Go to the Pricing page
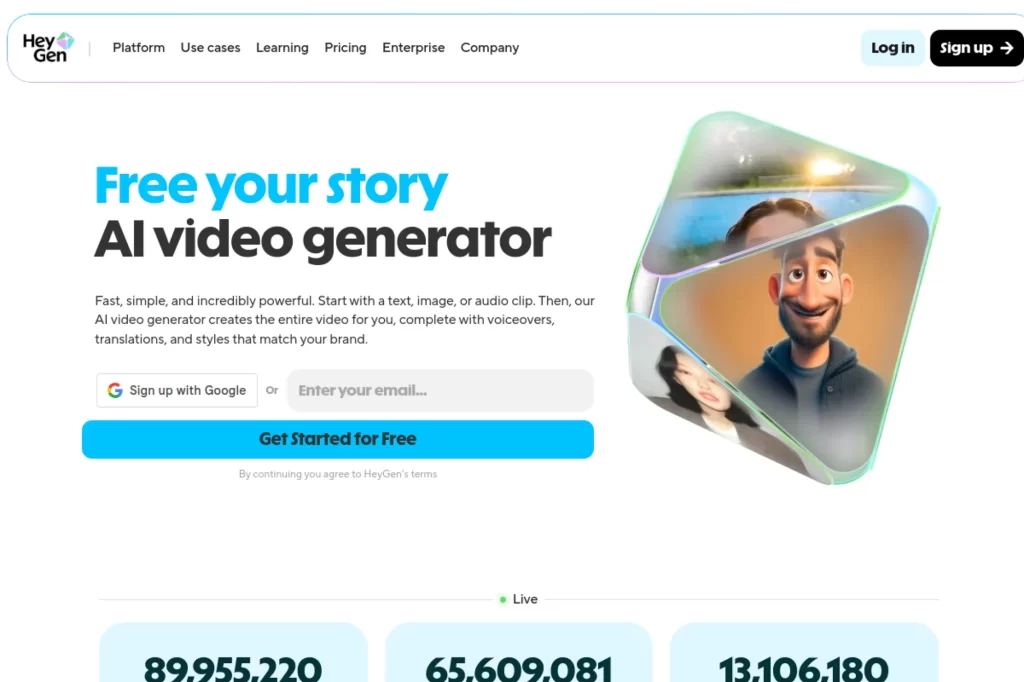 [345, 48]
